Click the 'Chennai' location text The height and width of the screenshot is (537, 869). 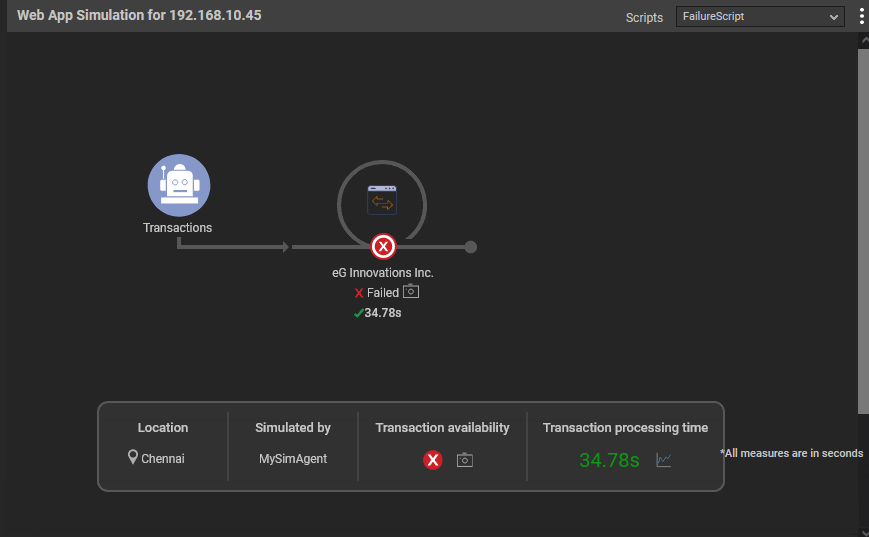[162, 459]
